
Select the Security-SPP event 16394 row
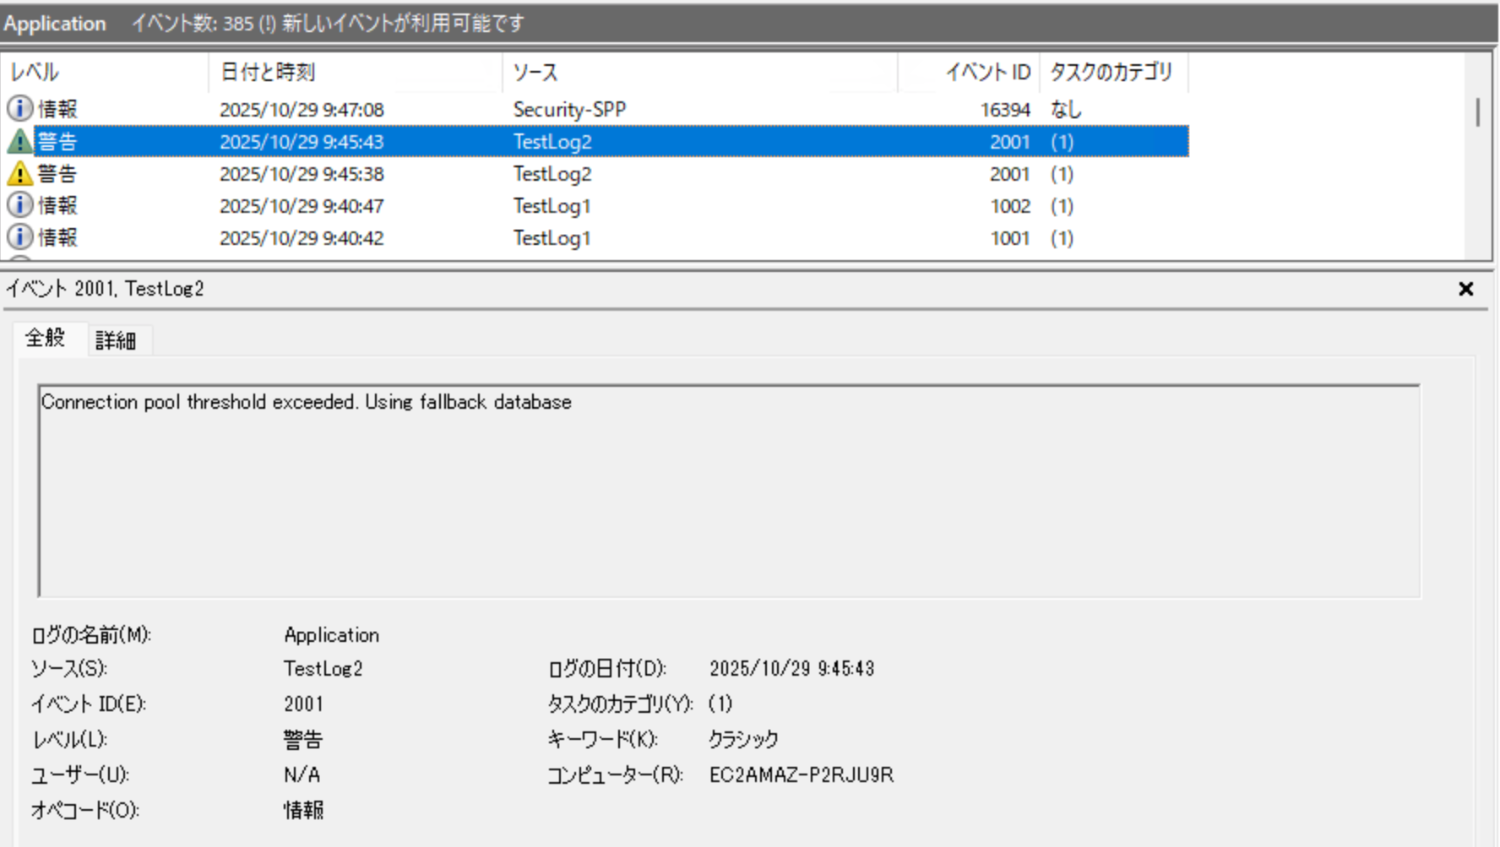click(x=569, y=109)
